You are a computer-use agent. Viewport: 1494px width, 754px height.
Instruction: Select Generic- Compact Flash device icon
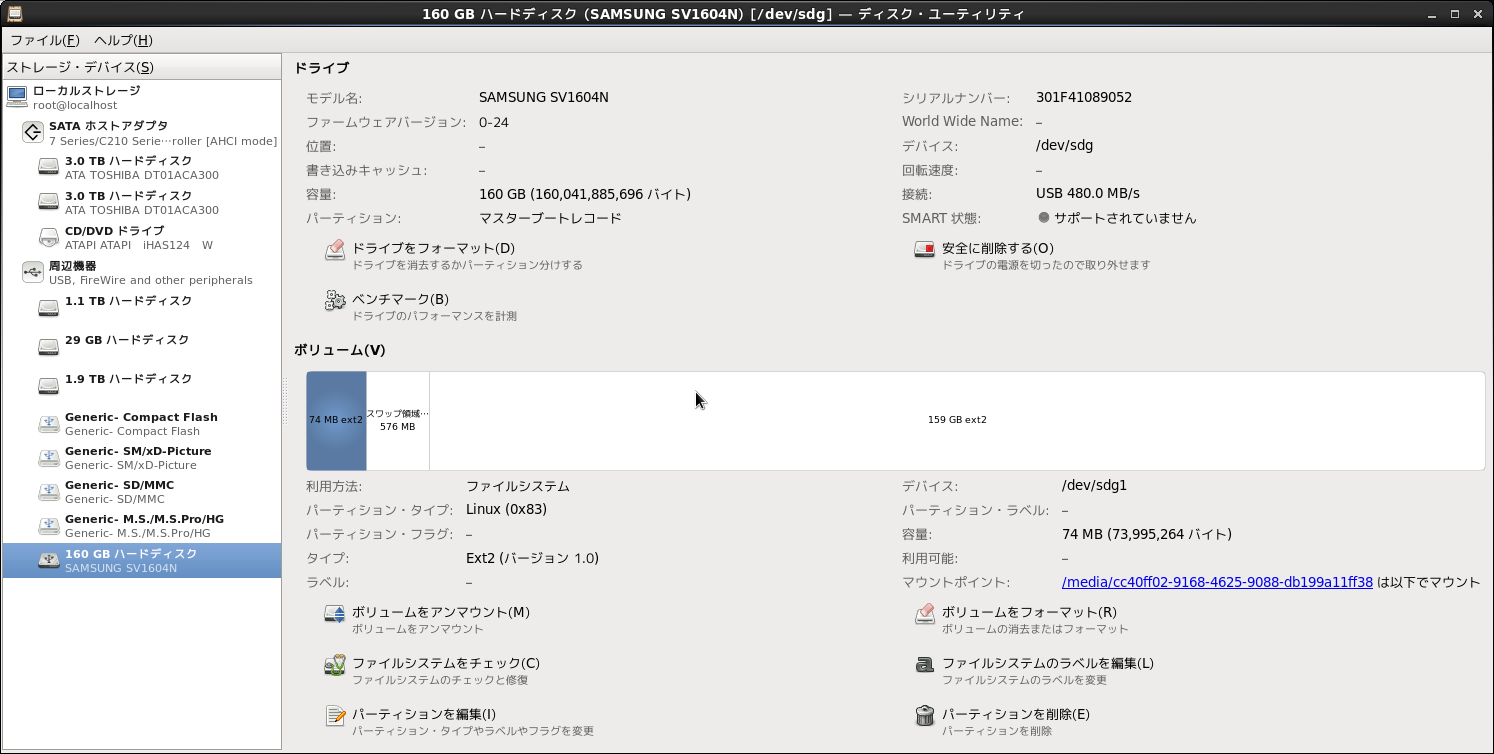49,424
